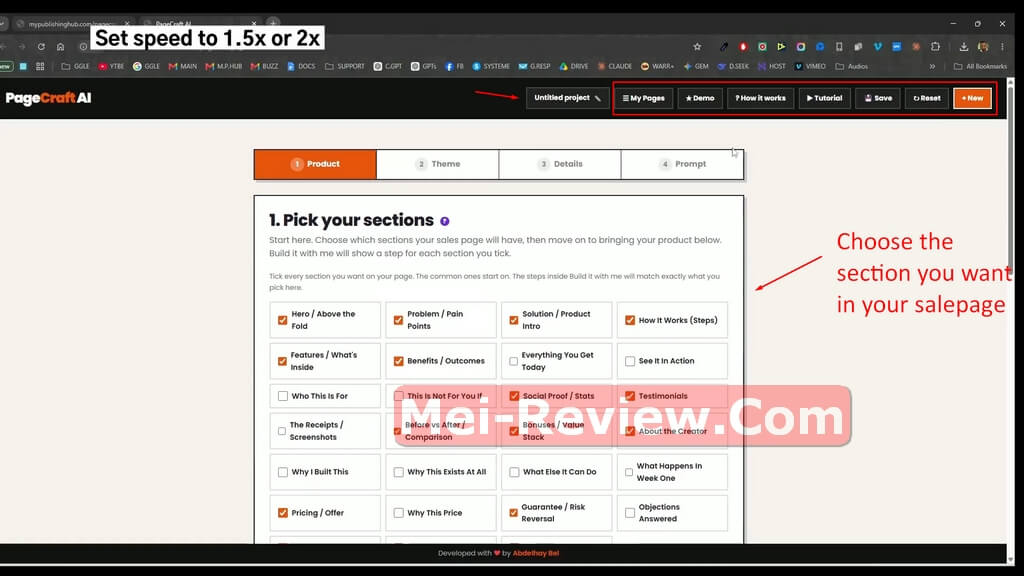Switch to the Details step tab

point(560,164)
